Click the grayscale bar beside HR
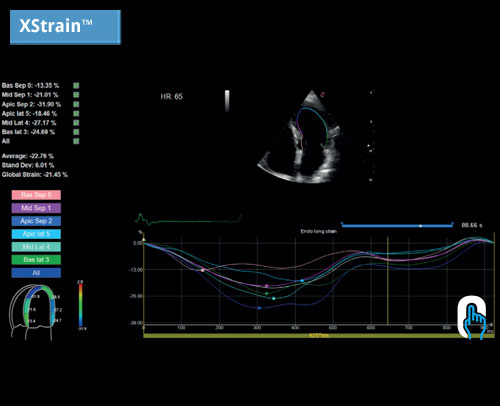The width and height of the screenshot is (500, 406). (227, 100)
